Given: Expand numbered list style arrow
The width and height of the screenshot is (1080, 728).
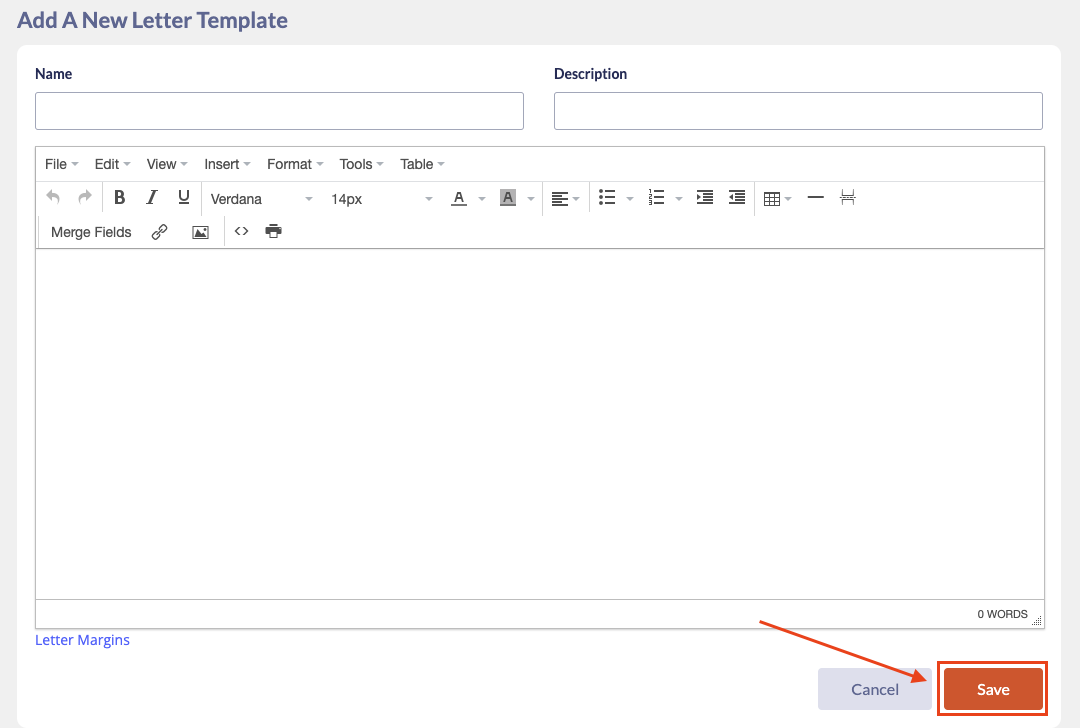Looking at the screenshot, I should pos(678,199).
